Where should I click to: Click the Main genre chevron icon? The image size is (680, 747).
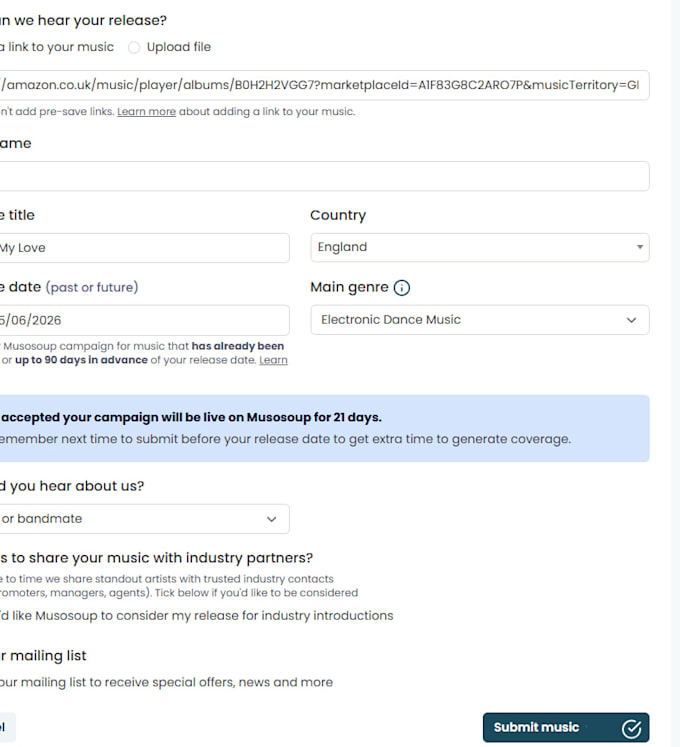tap(631, 320)
